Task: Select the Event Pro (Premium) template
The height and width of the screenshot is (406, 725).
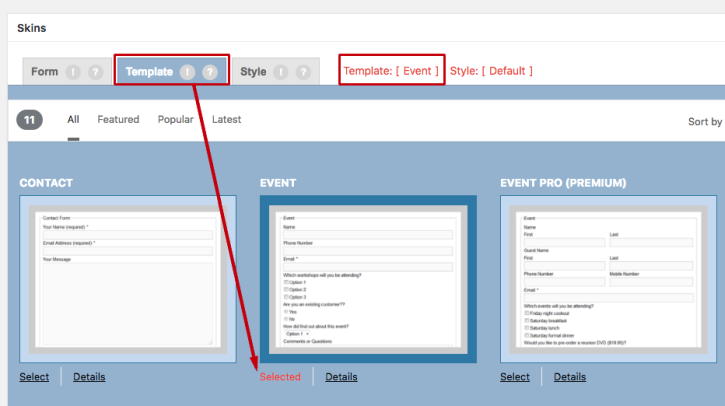Action: pyautogui.click(x=514, y=377)
